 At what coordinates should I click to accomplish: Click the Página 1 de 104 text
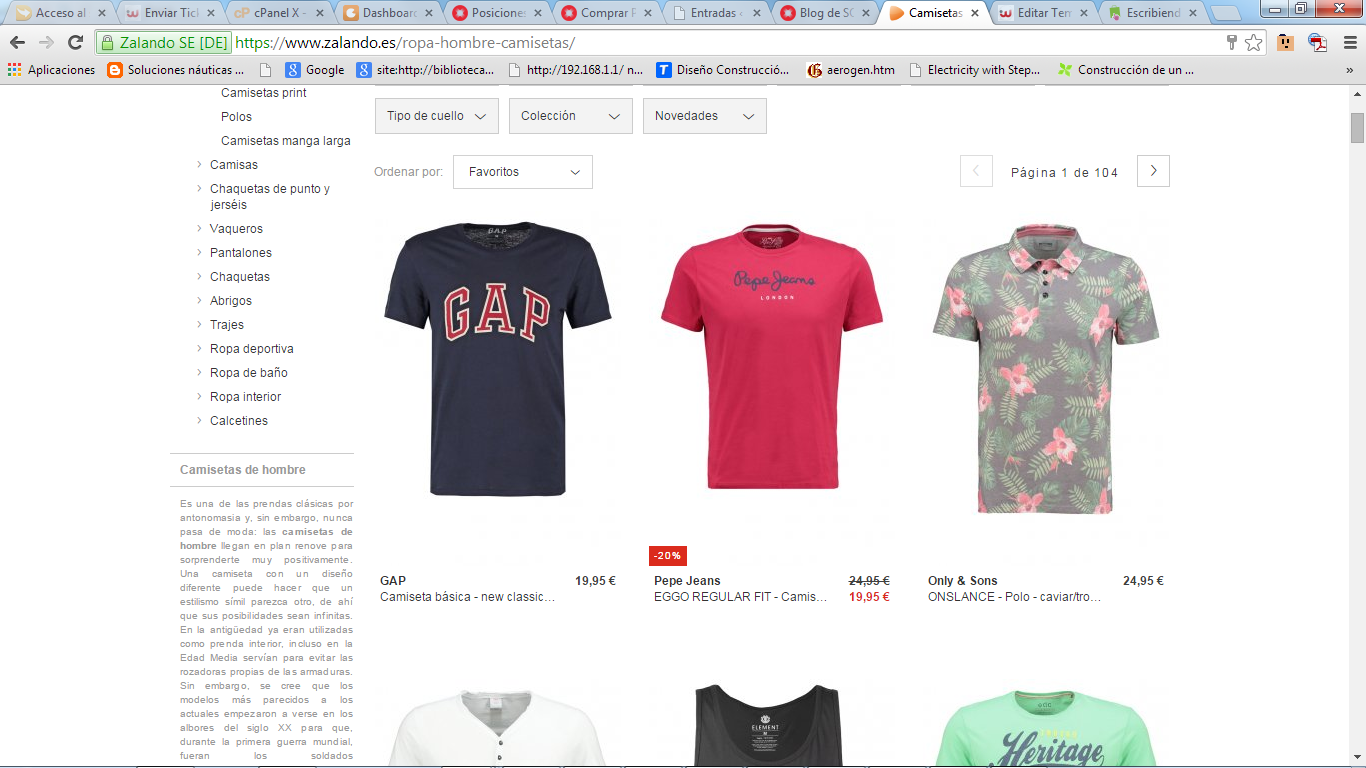1064,172
